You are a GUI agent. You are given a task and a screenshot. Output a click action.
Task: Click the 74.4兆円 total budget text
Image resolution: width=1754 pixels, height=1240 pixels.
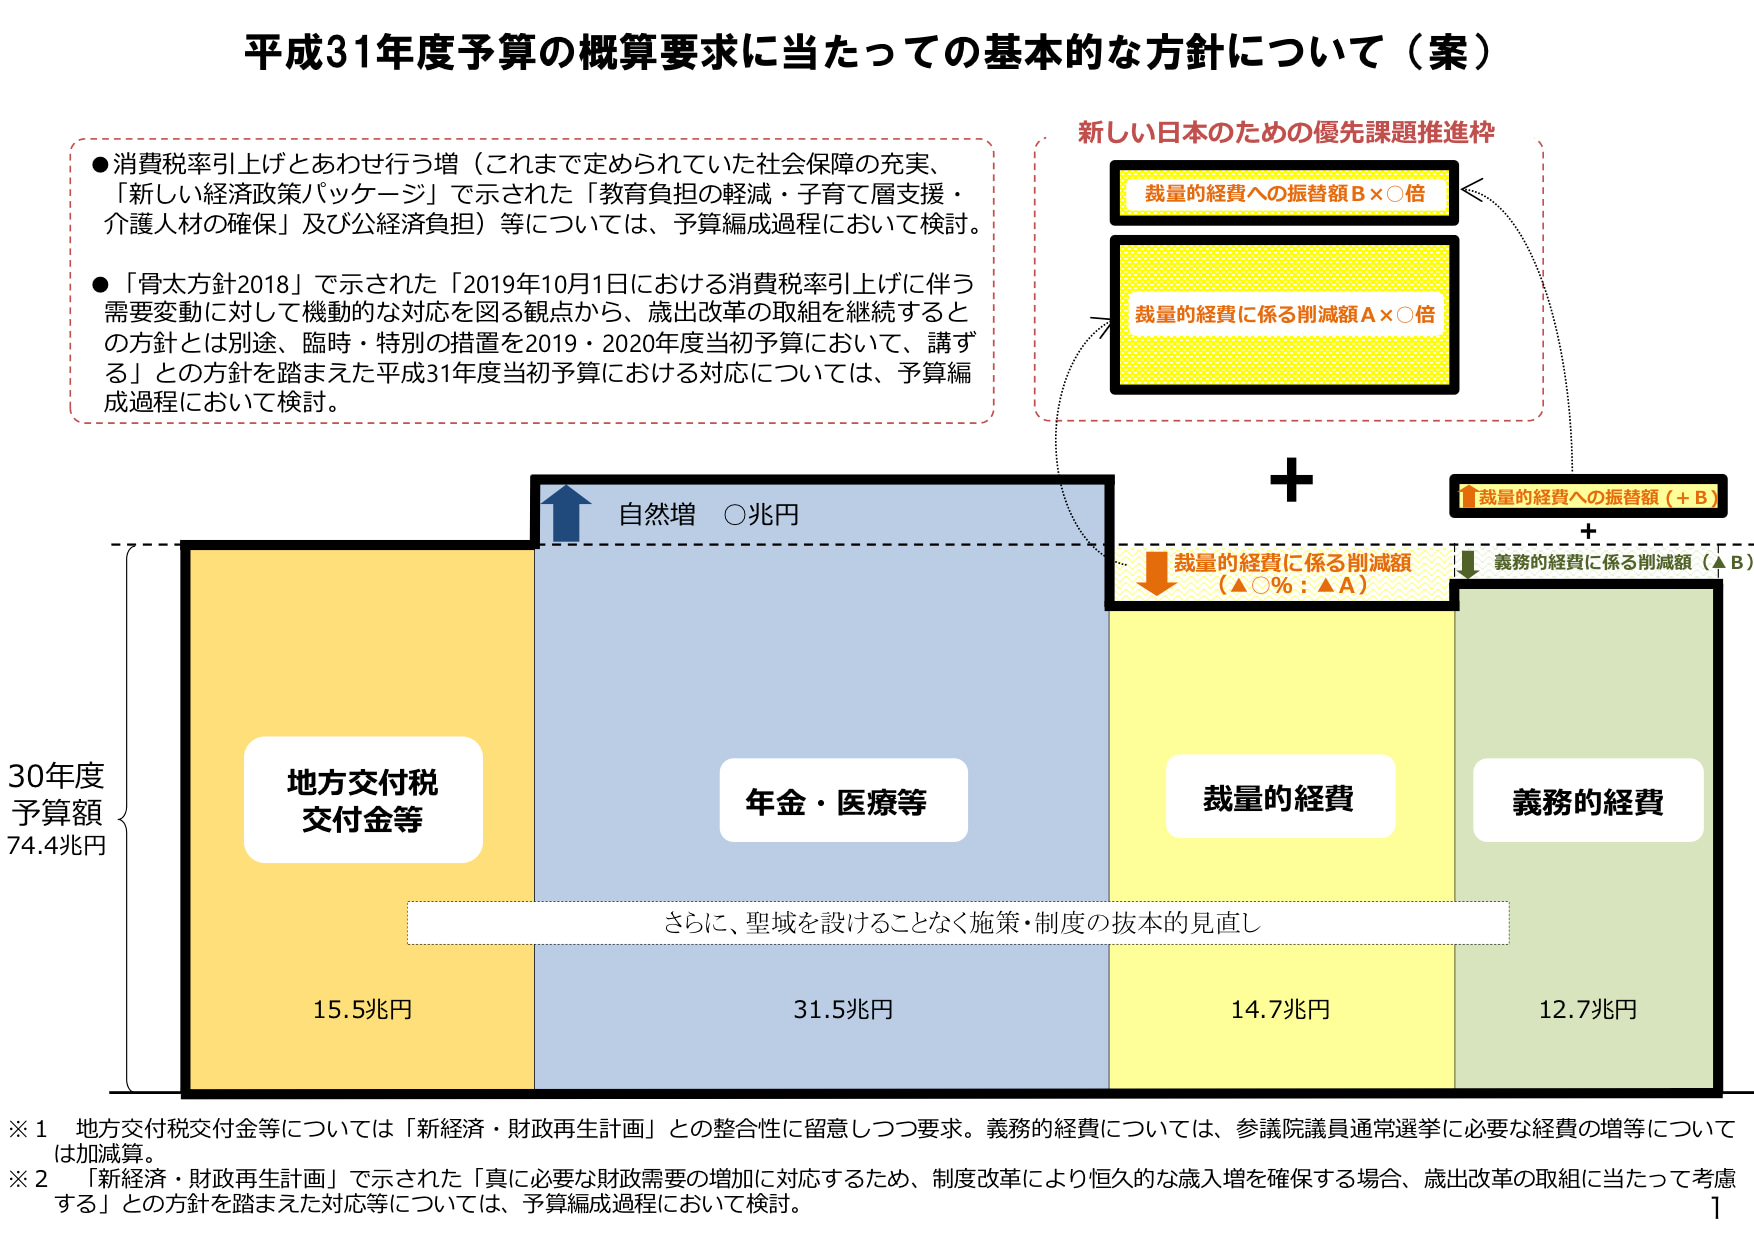pyautogui.click(x=57, y=846)
